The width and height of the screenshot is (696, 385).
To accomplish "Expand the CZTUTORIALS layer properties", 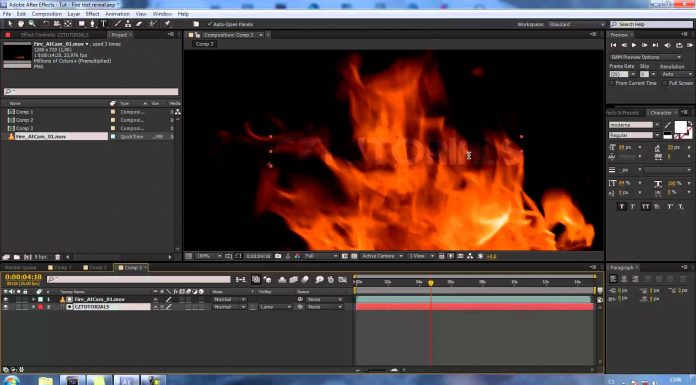I will tap(33, 307).
